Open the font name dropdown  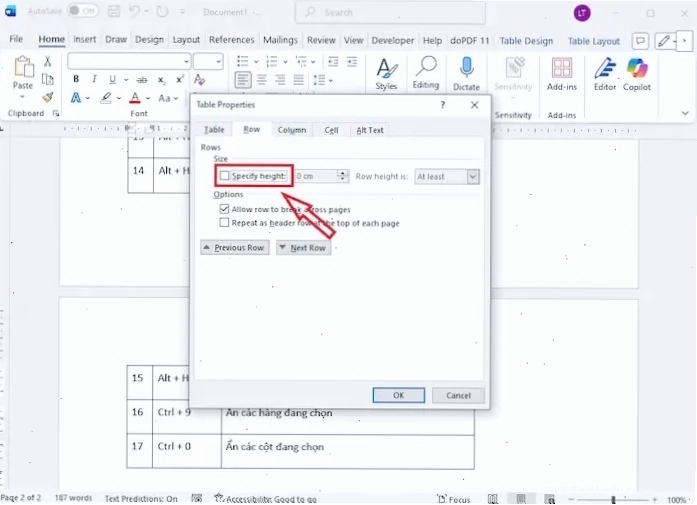(186, 62)
